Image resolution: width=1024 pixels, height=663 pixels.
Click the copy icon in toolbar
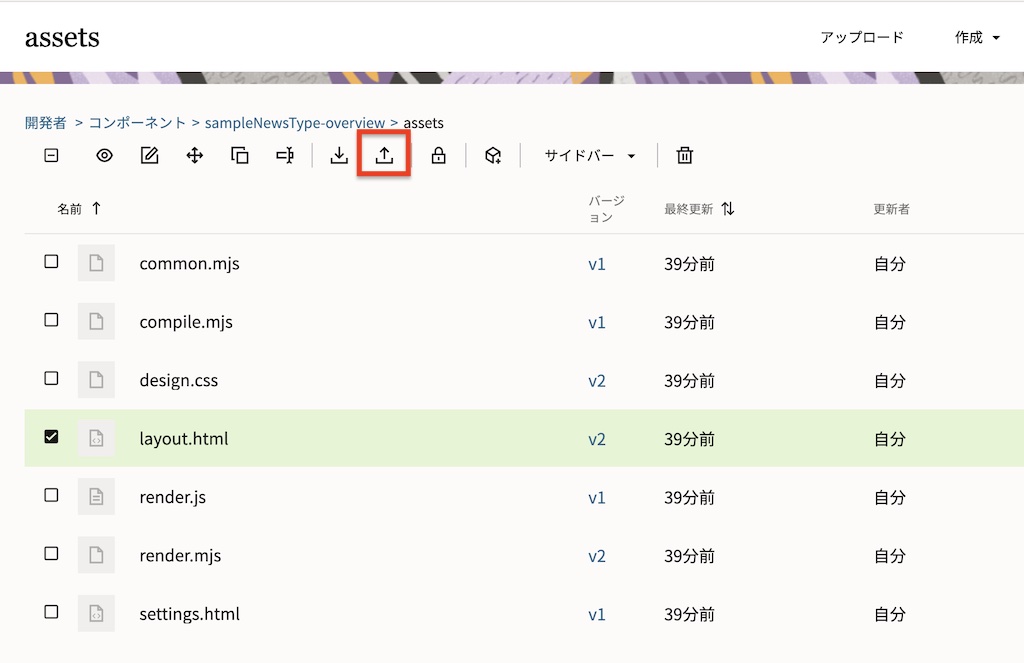pos(240,155)
